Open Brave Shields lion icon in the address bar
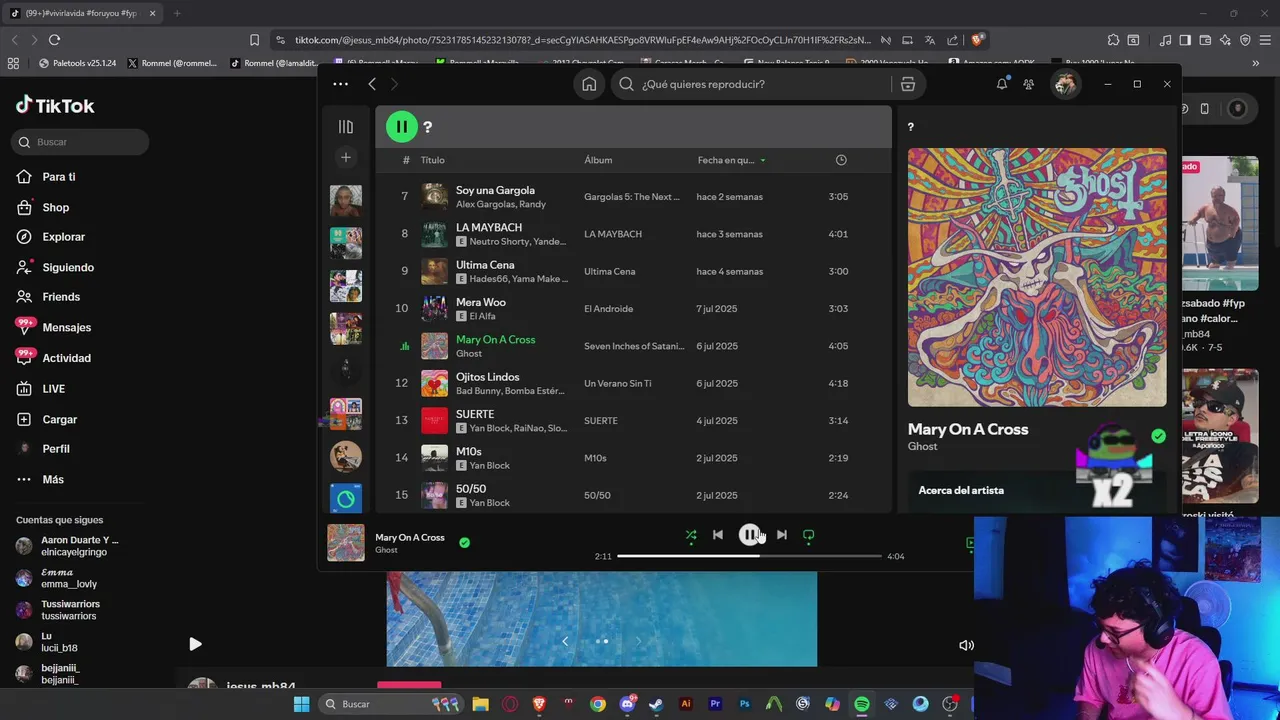The width and height of the screenshot is (1280, 720). pos(977,40)
